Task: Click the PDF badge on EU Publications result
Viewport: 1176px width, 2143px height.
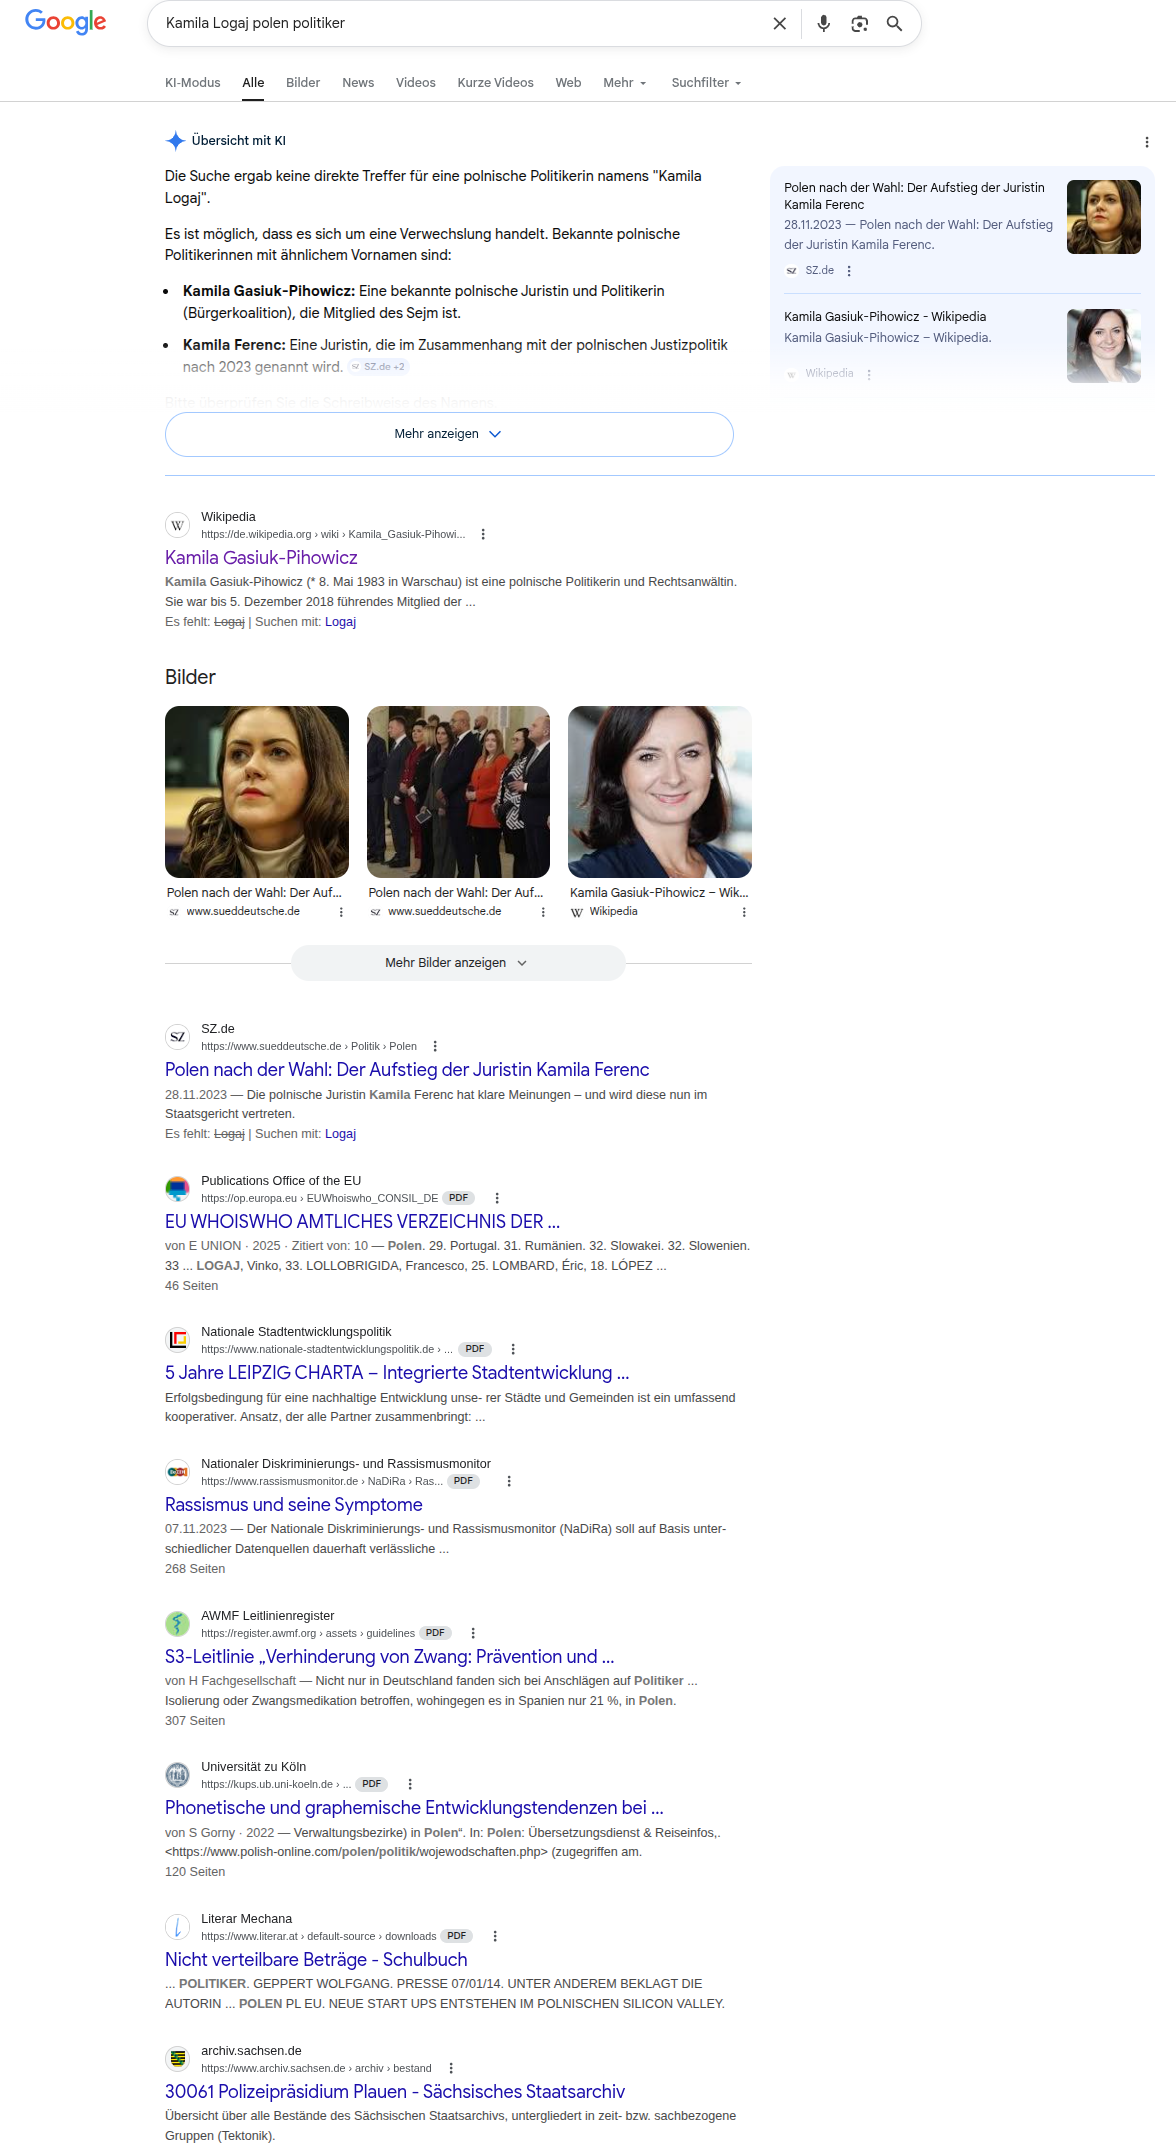Action: [459, 1198]
